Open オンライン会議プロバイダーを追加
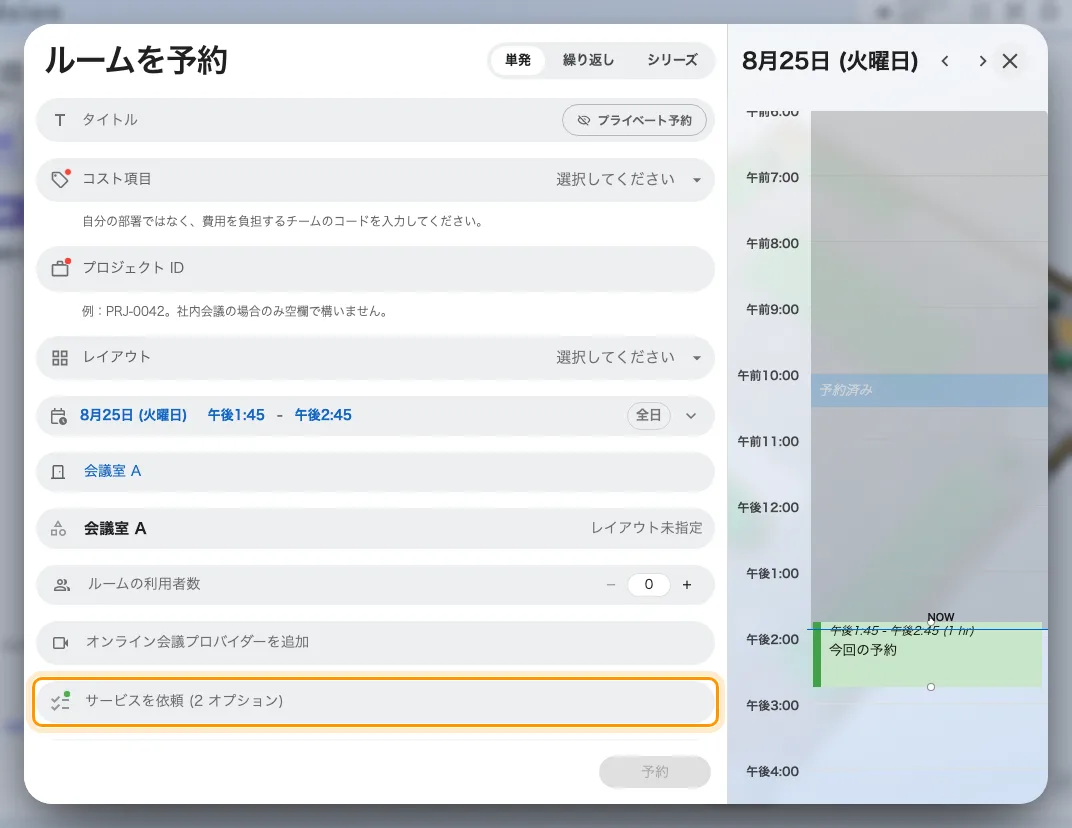This screenshot has height=828, width=1072. point(375,642)
